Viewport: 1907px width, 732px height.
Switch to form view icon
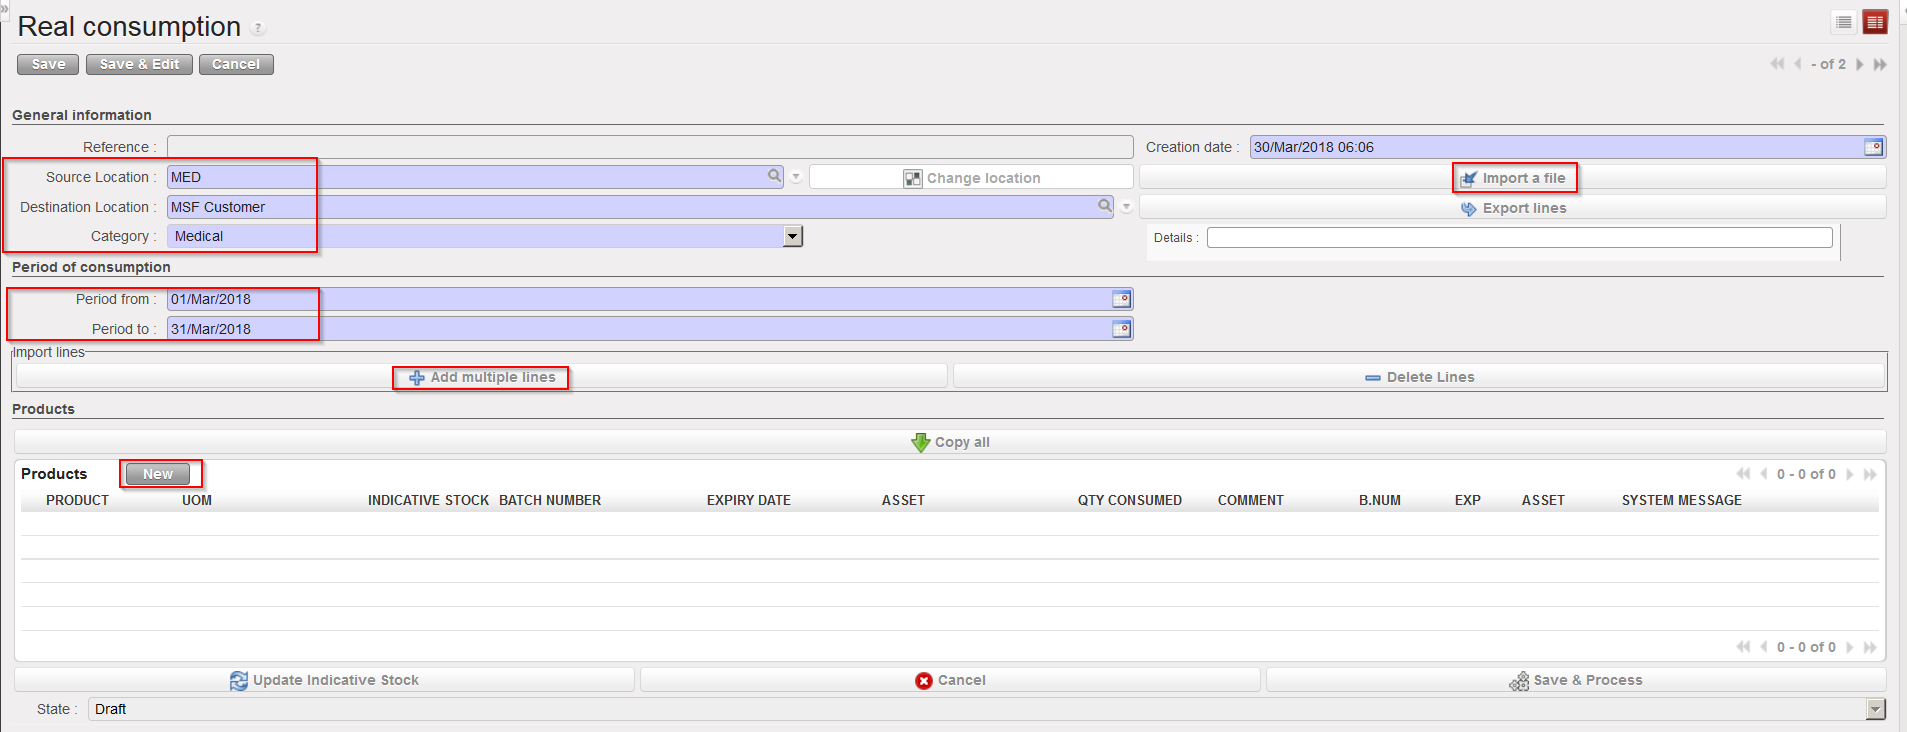point(1875,22)
